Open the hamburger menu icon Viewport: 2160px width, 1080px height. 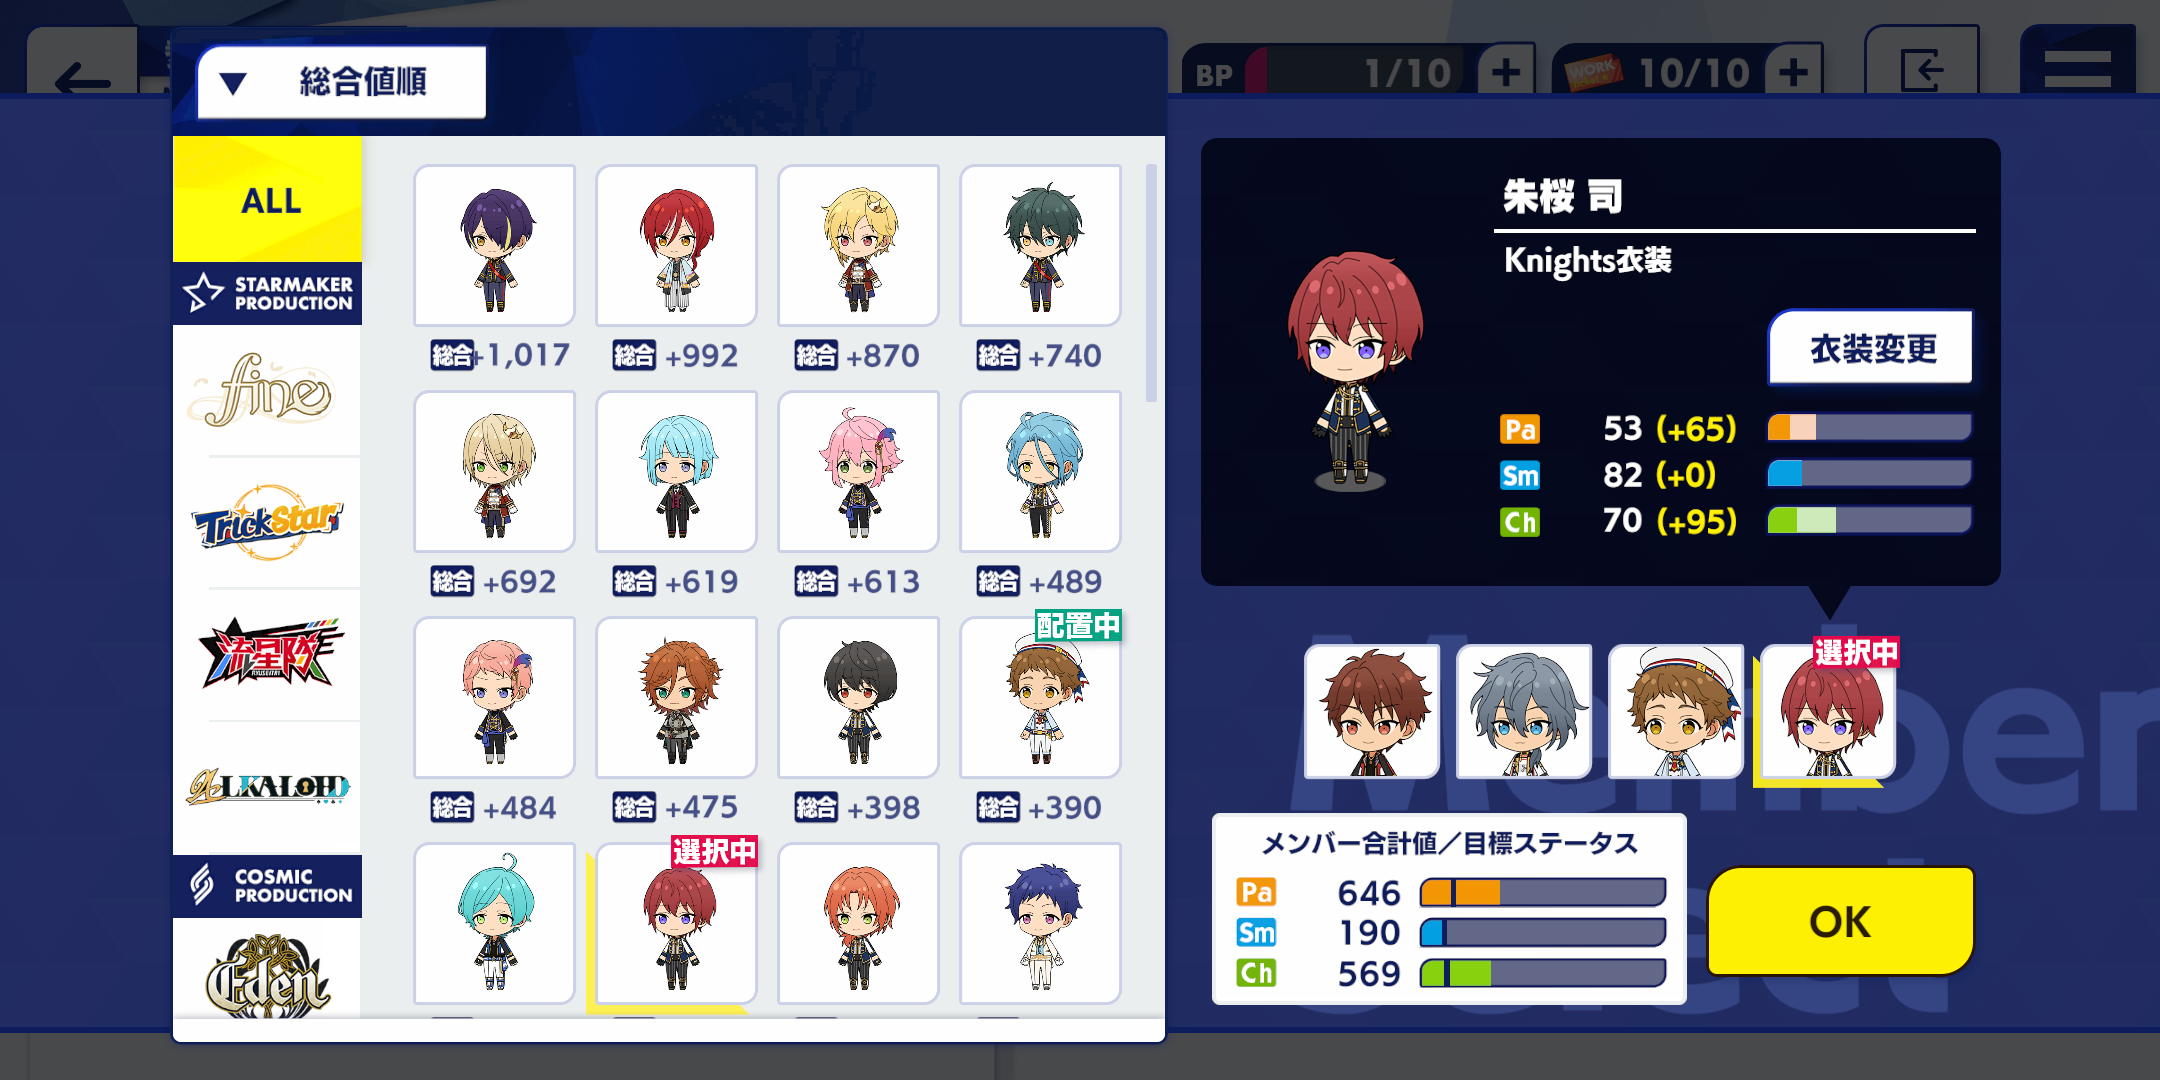pyautogui.click(x=2078, y=67)
